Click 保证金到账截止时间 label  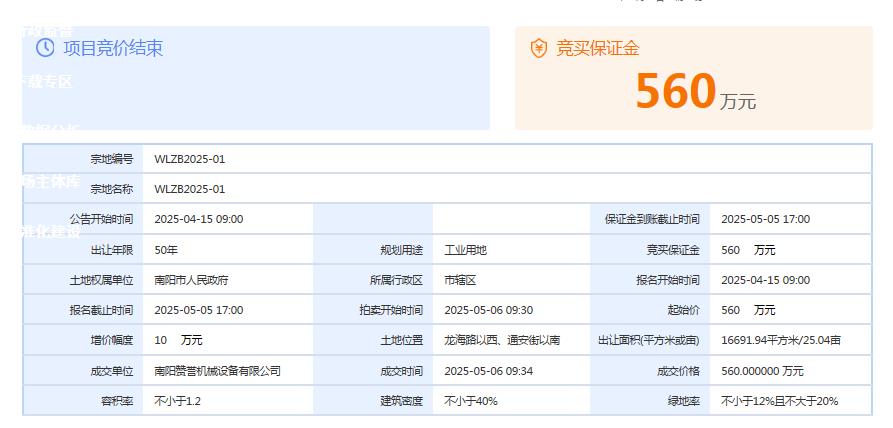(x=652, y=219)
